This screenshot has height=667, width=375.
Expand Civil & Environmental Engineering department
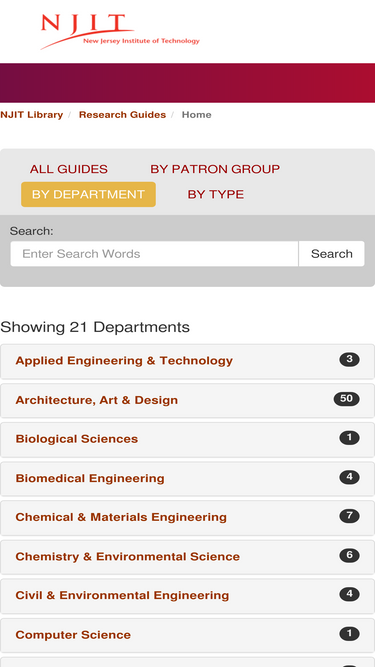pos(187,596)
